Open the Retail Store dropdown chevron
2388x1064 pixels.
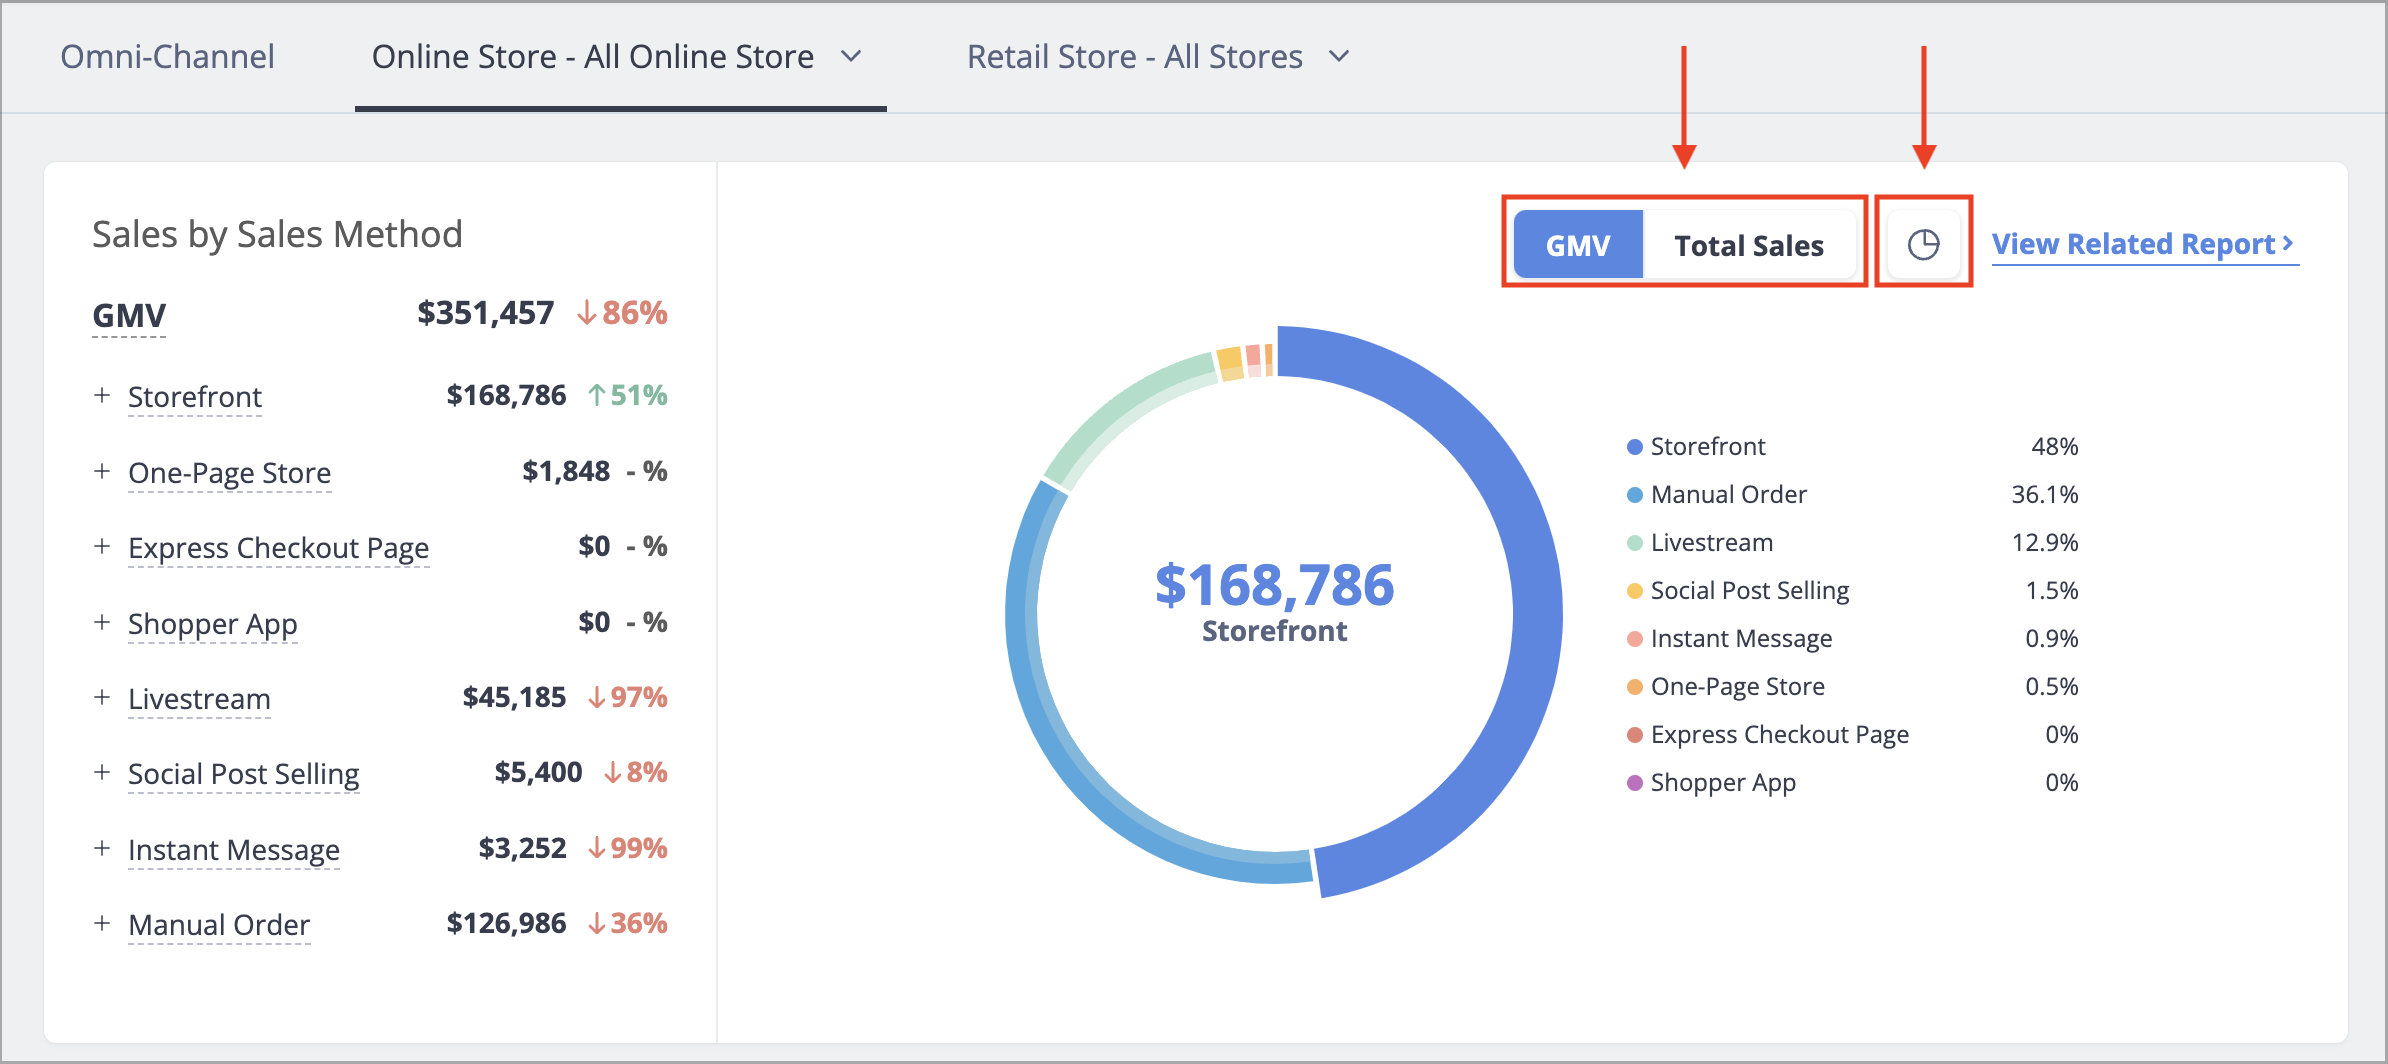point(1339,57)
